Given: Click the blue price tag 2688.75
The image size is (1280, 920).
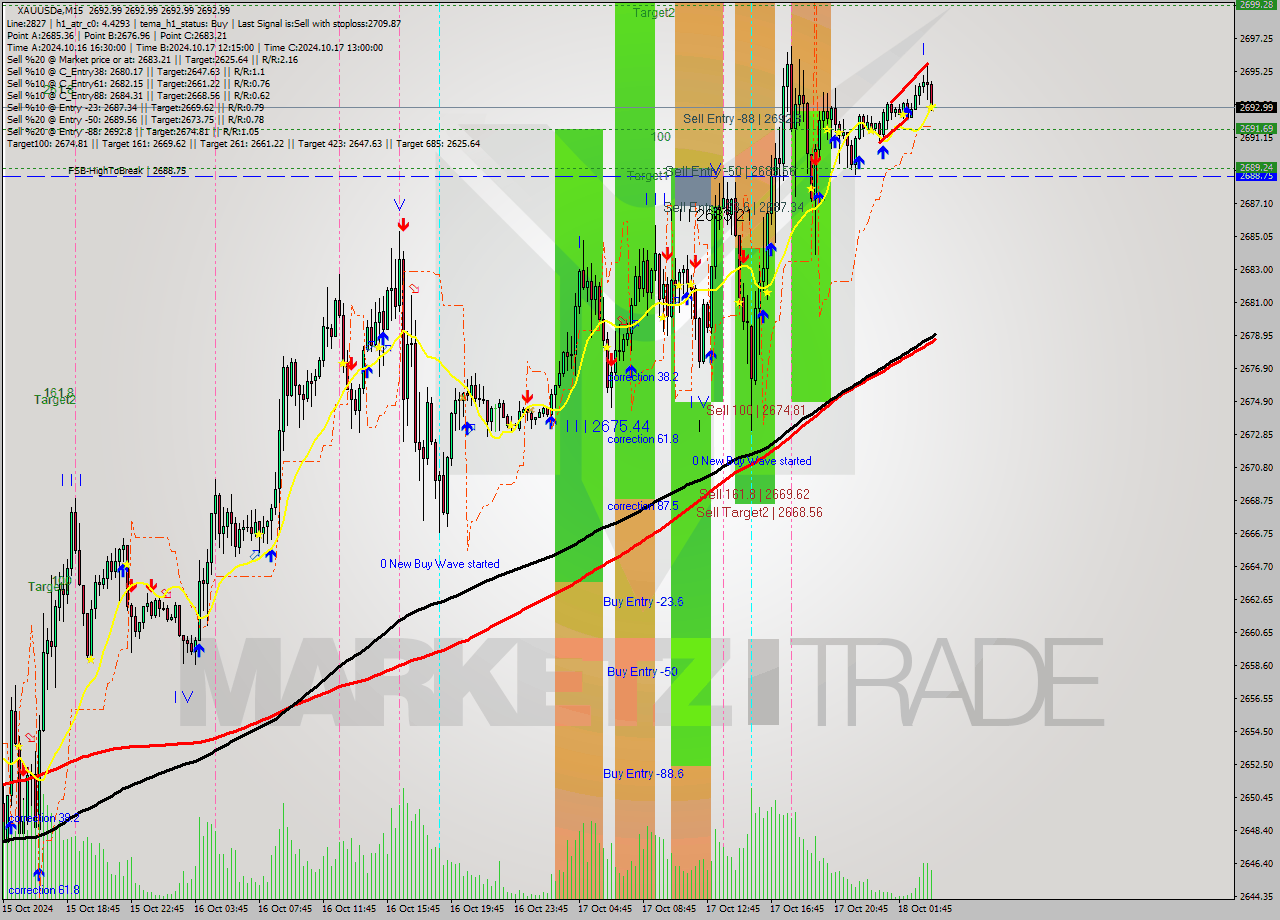Looking at the screenshot, I should [1256, 176].
